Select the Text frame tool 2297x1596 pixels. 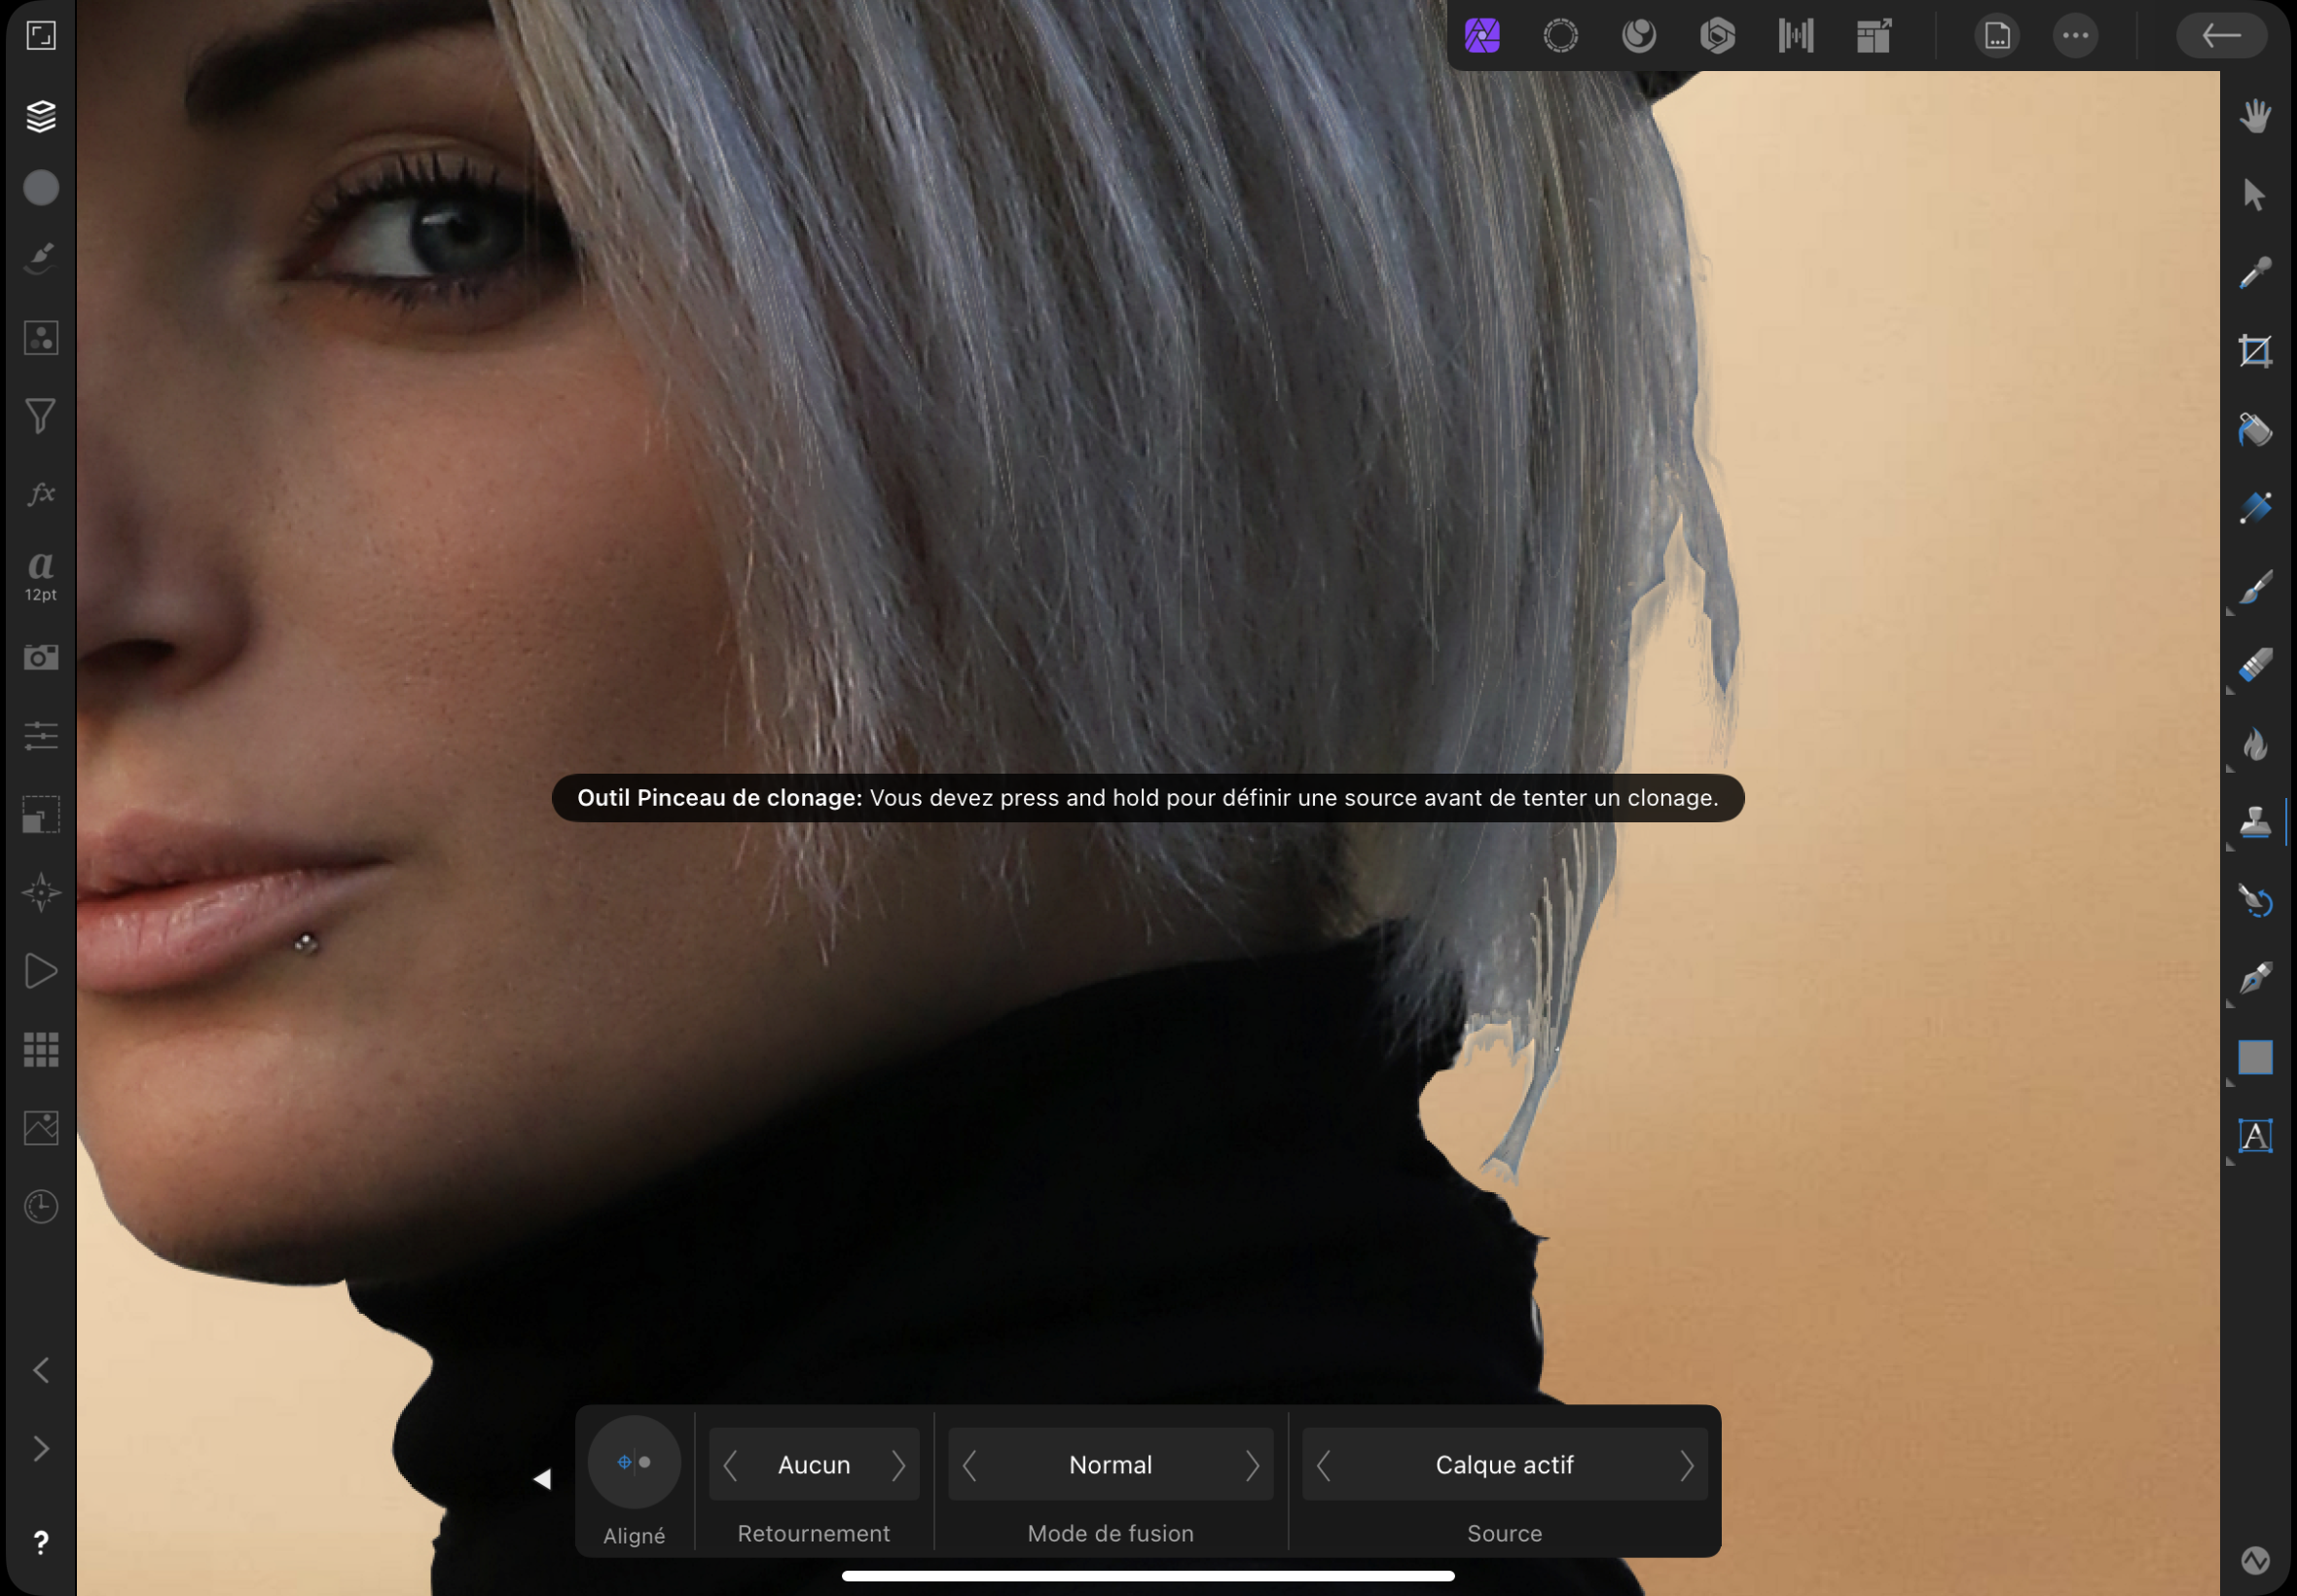click(2255, 1136)
